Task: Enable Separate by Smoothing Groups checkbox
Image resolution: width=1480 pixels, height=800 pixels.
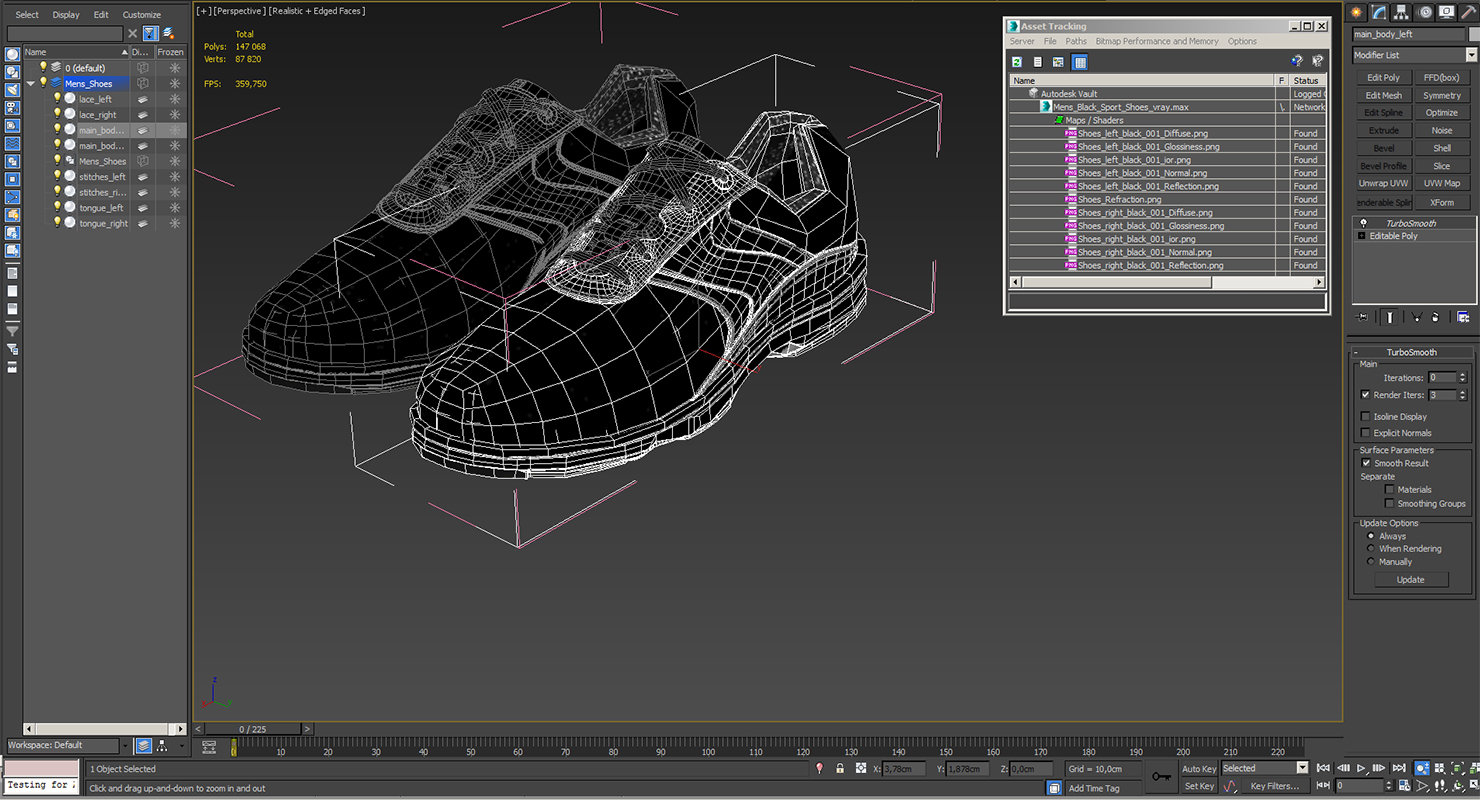Action: (1390, 504)
